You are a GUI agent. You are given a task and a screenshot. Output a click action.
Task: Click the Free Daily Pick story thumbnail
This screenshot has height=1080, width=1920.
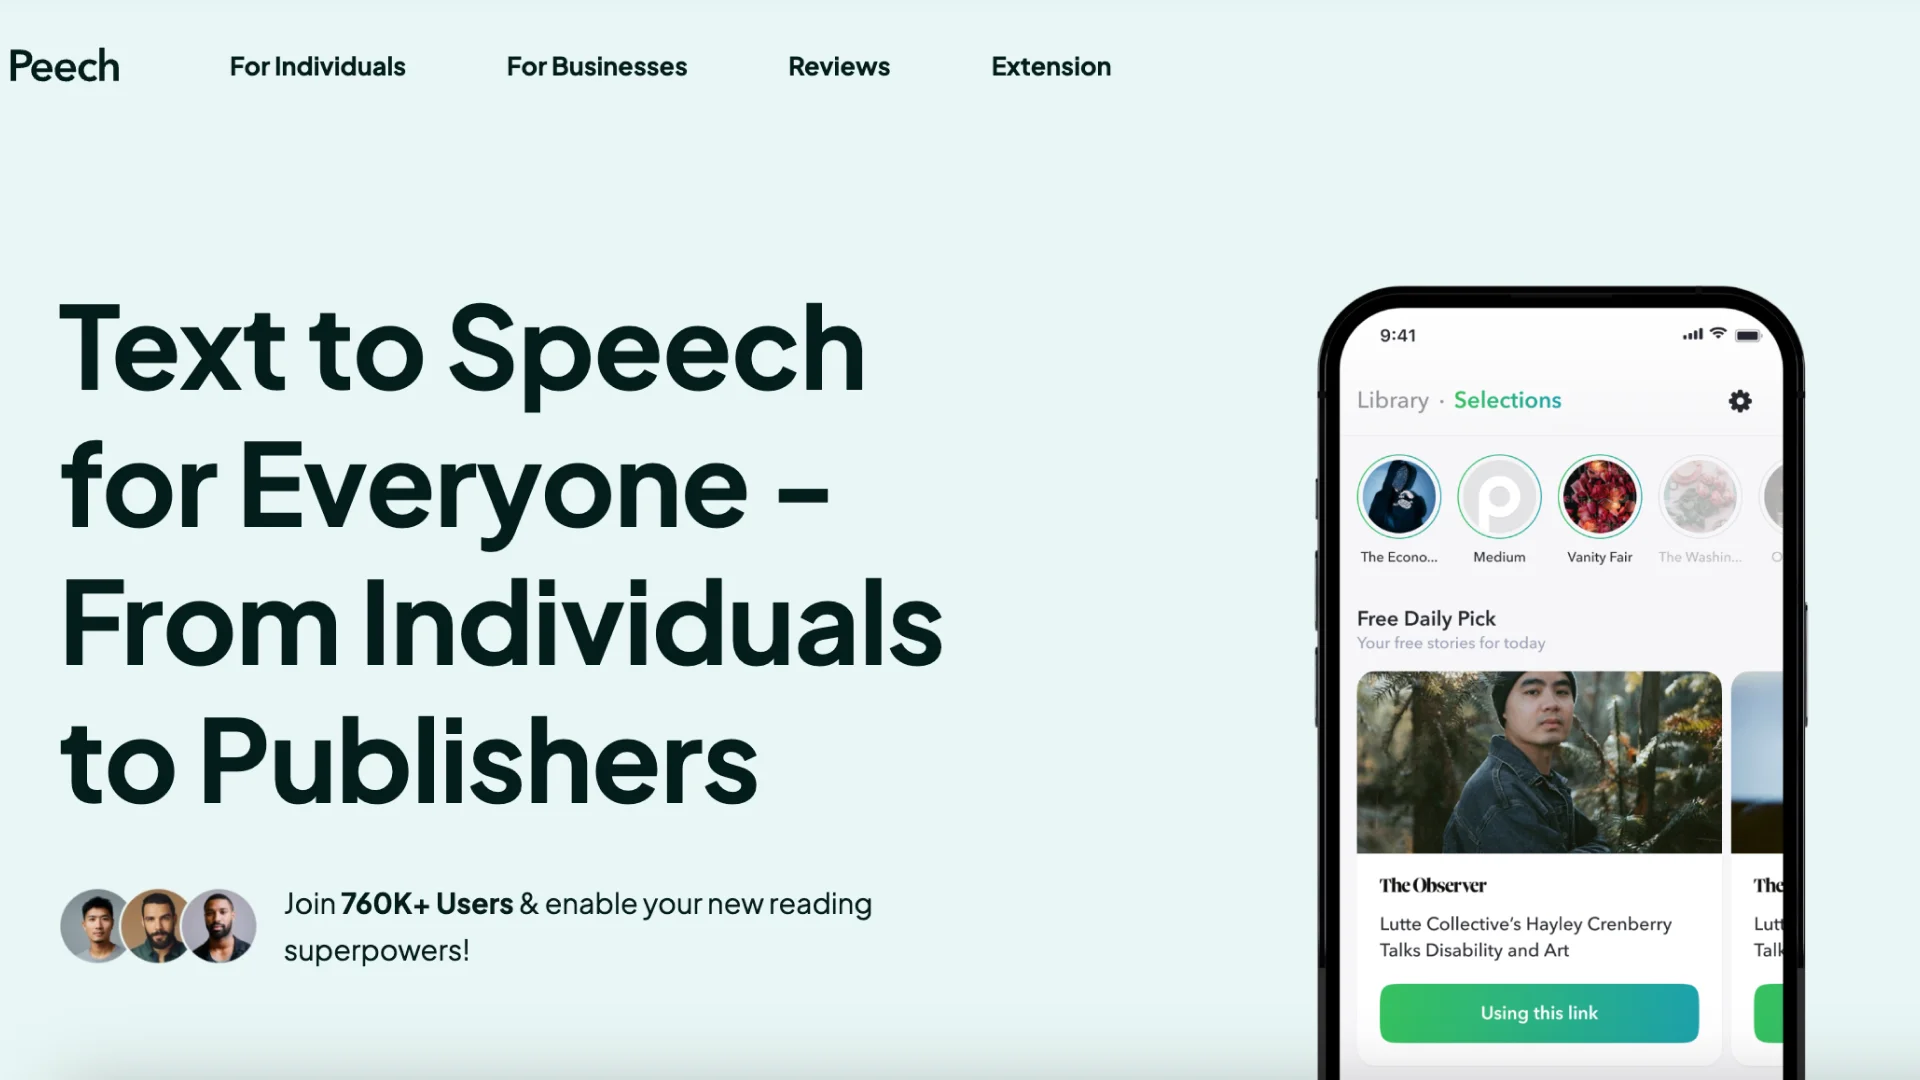point(1539,762)
